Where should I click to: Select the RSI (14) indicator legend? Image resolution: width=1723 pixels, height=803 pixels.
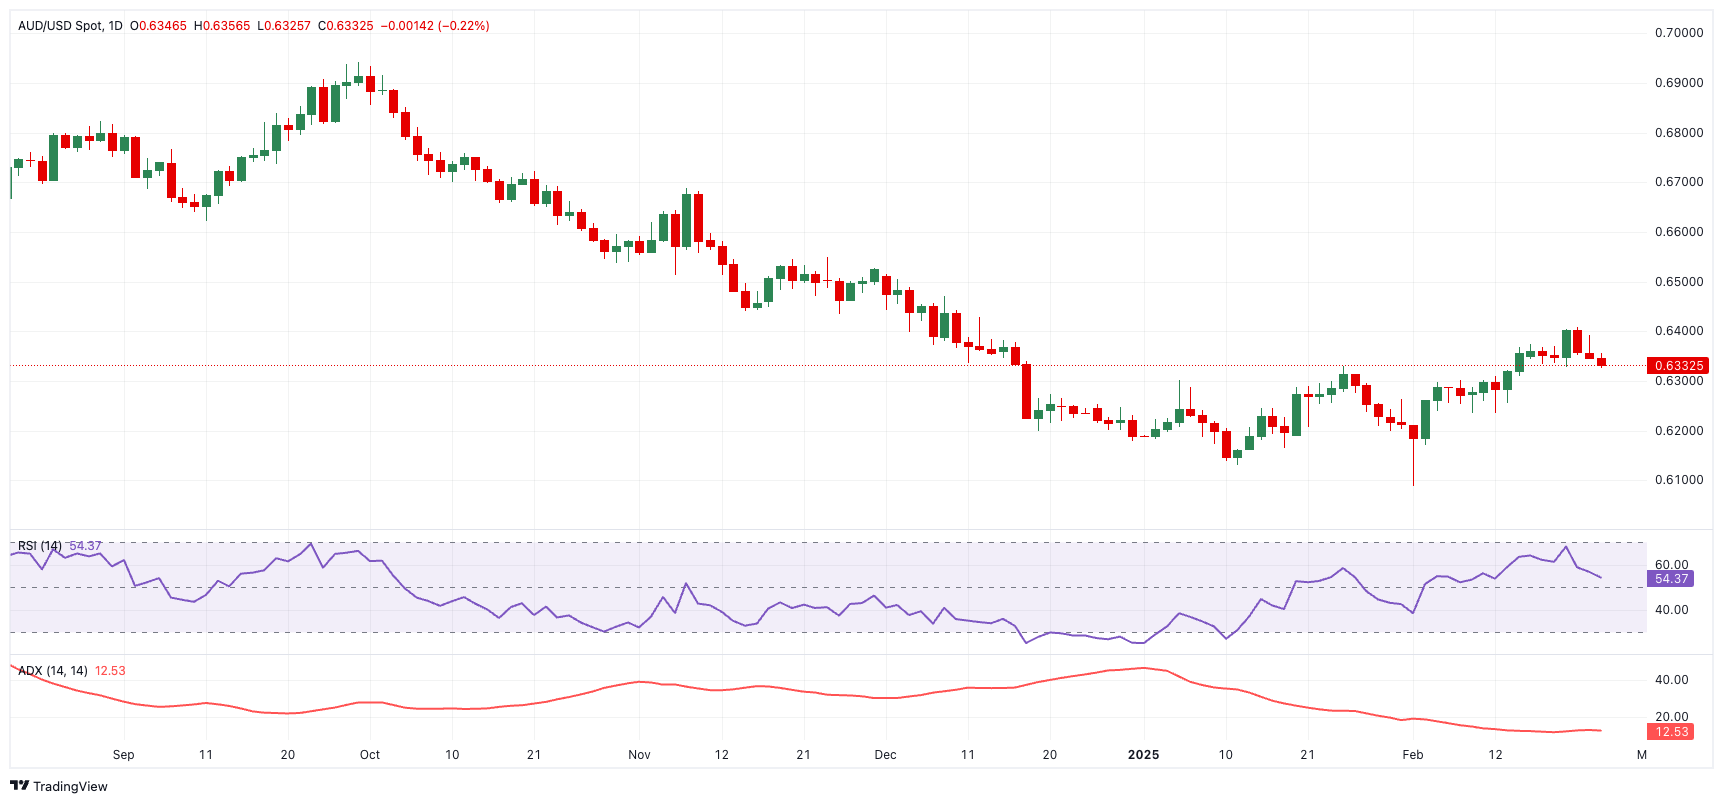pyautogui.click(x=40, y=546)
